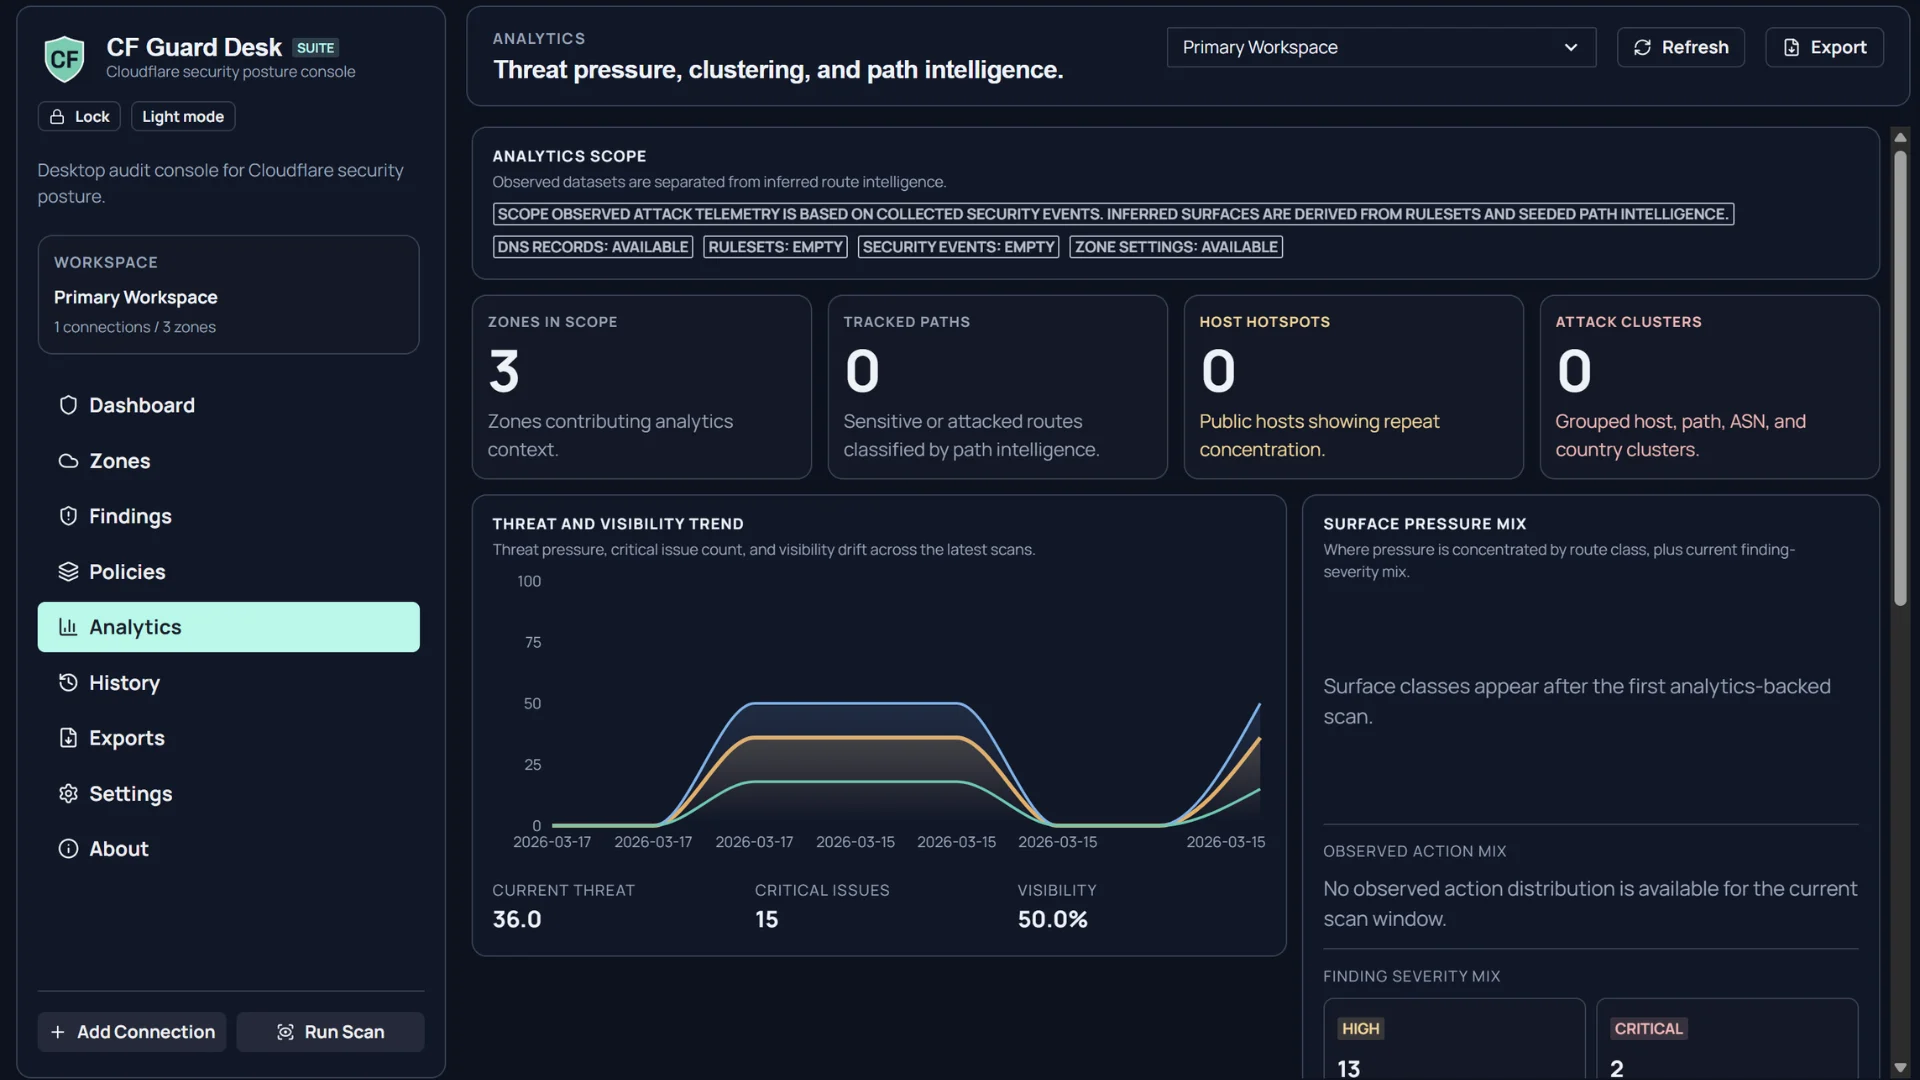Click the About info-circle icon
This screenshot has height=1080, width=1920.
click(x=68, y=849)
